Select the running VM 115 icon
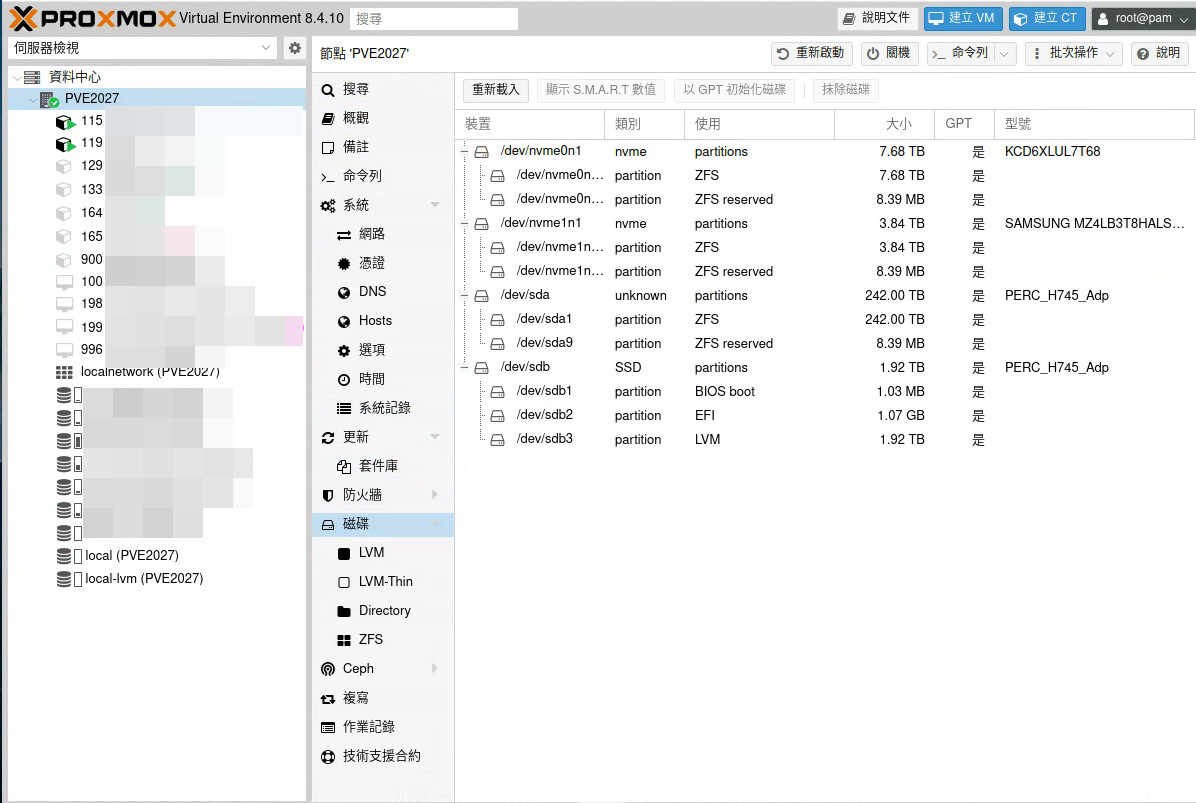Image resolution: width=1196 pixels, height=803 pixels. click(x=65, y=121)
